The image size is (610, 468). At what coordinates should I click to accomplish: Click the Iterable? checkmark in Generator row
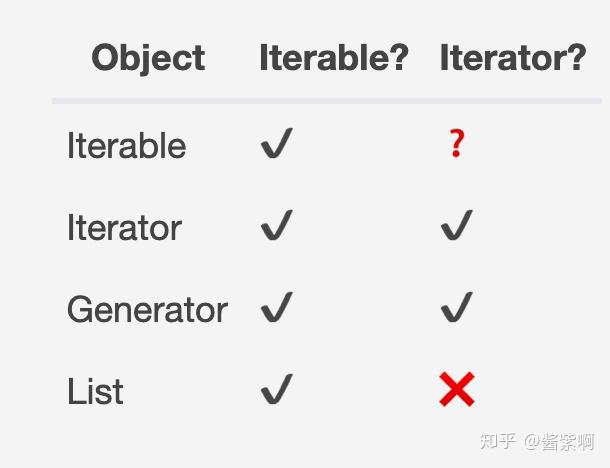coord(277,307)
